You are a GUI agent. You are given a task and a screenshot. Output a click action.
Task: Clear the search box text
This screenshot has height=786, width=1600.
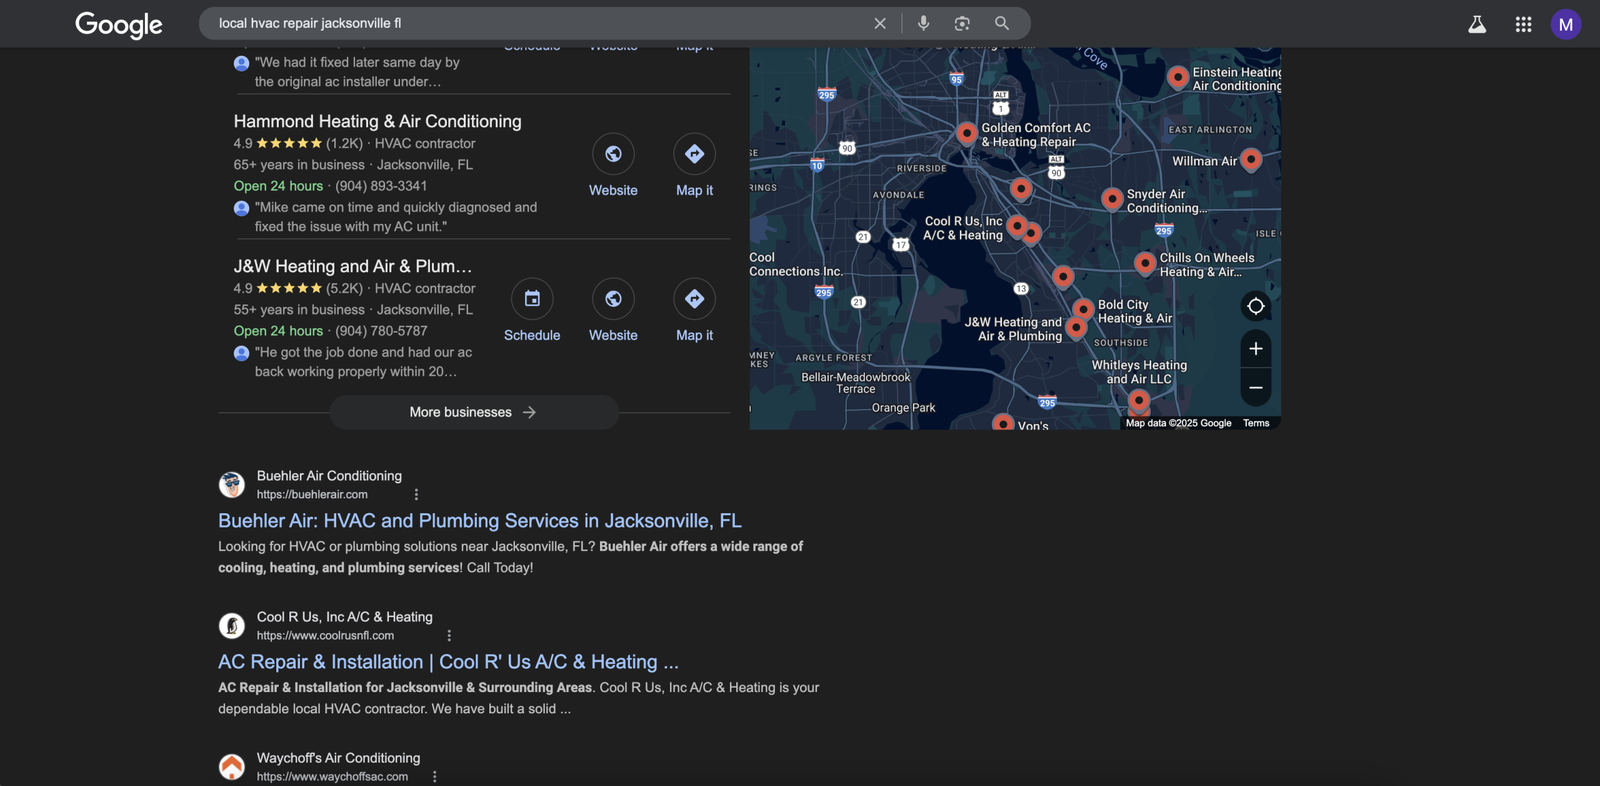click(879, 23)
